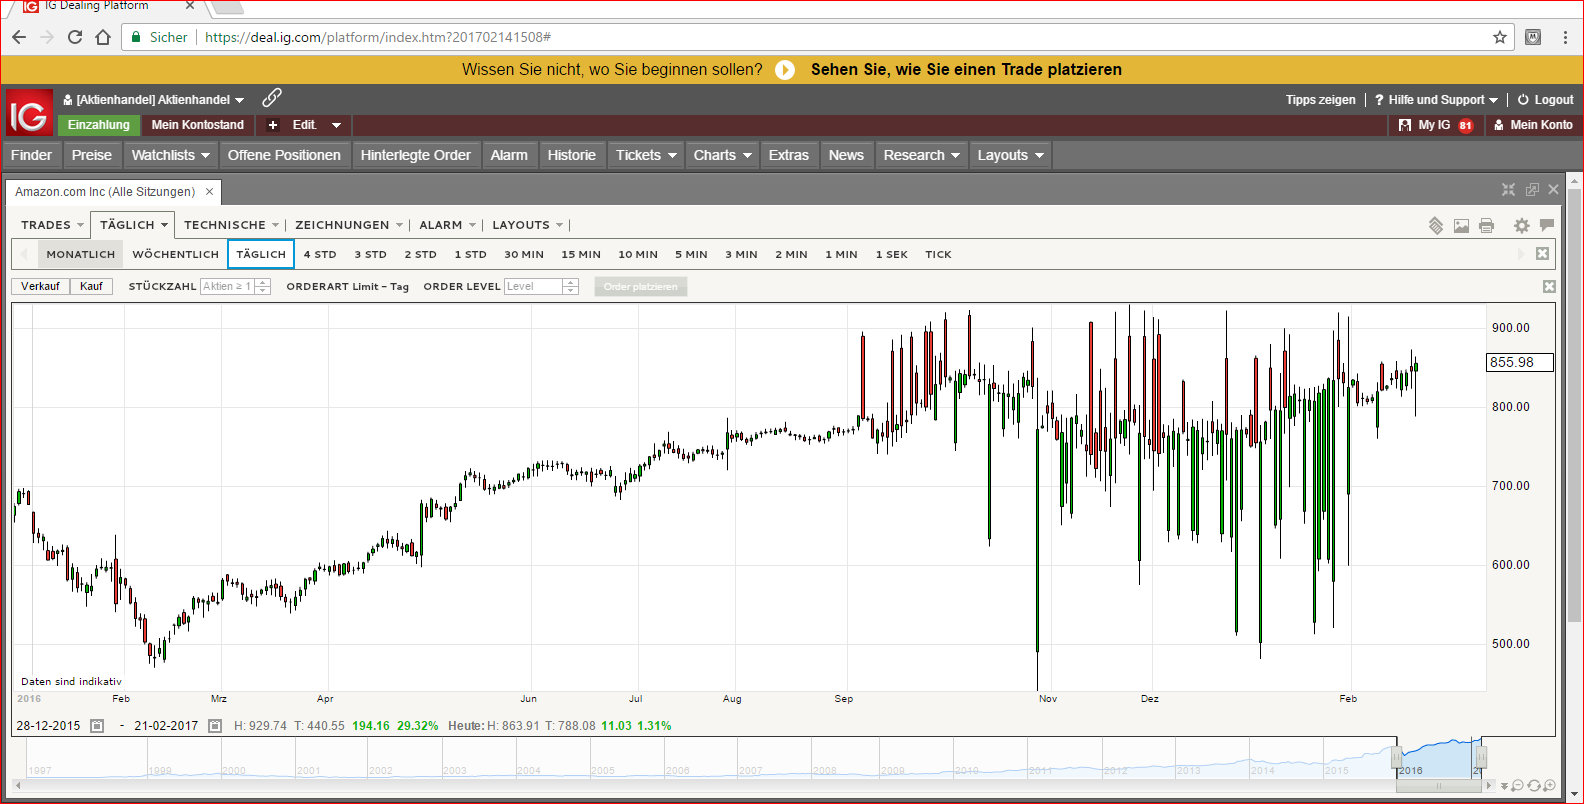Click the chain link icon

click(272, 98)
